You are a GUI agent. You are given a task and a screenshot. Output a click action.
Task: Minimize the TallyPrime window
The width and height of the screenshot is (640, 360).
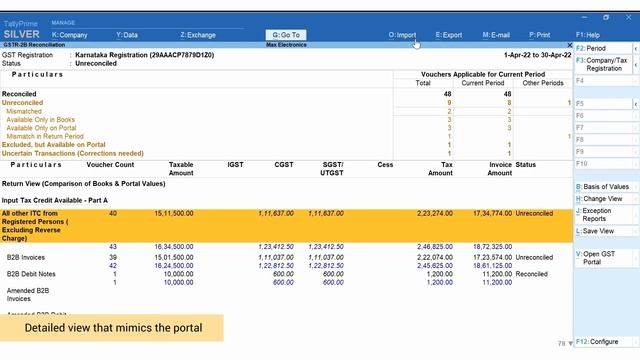[584, 18]
